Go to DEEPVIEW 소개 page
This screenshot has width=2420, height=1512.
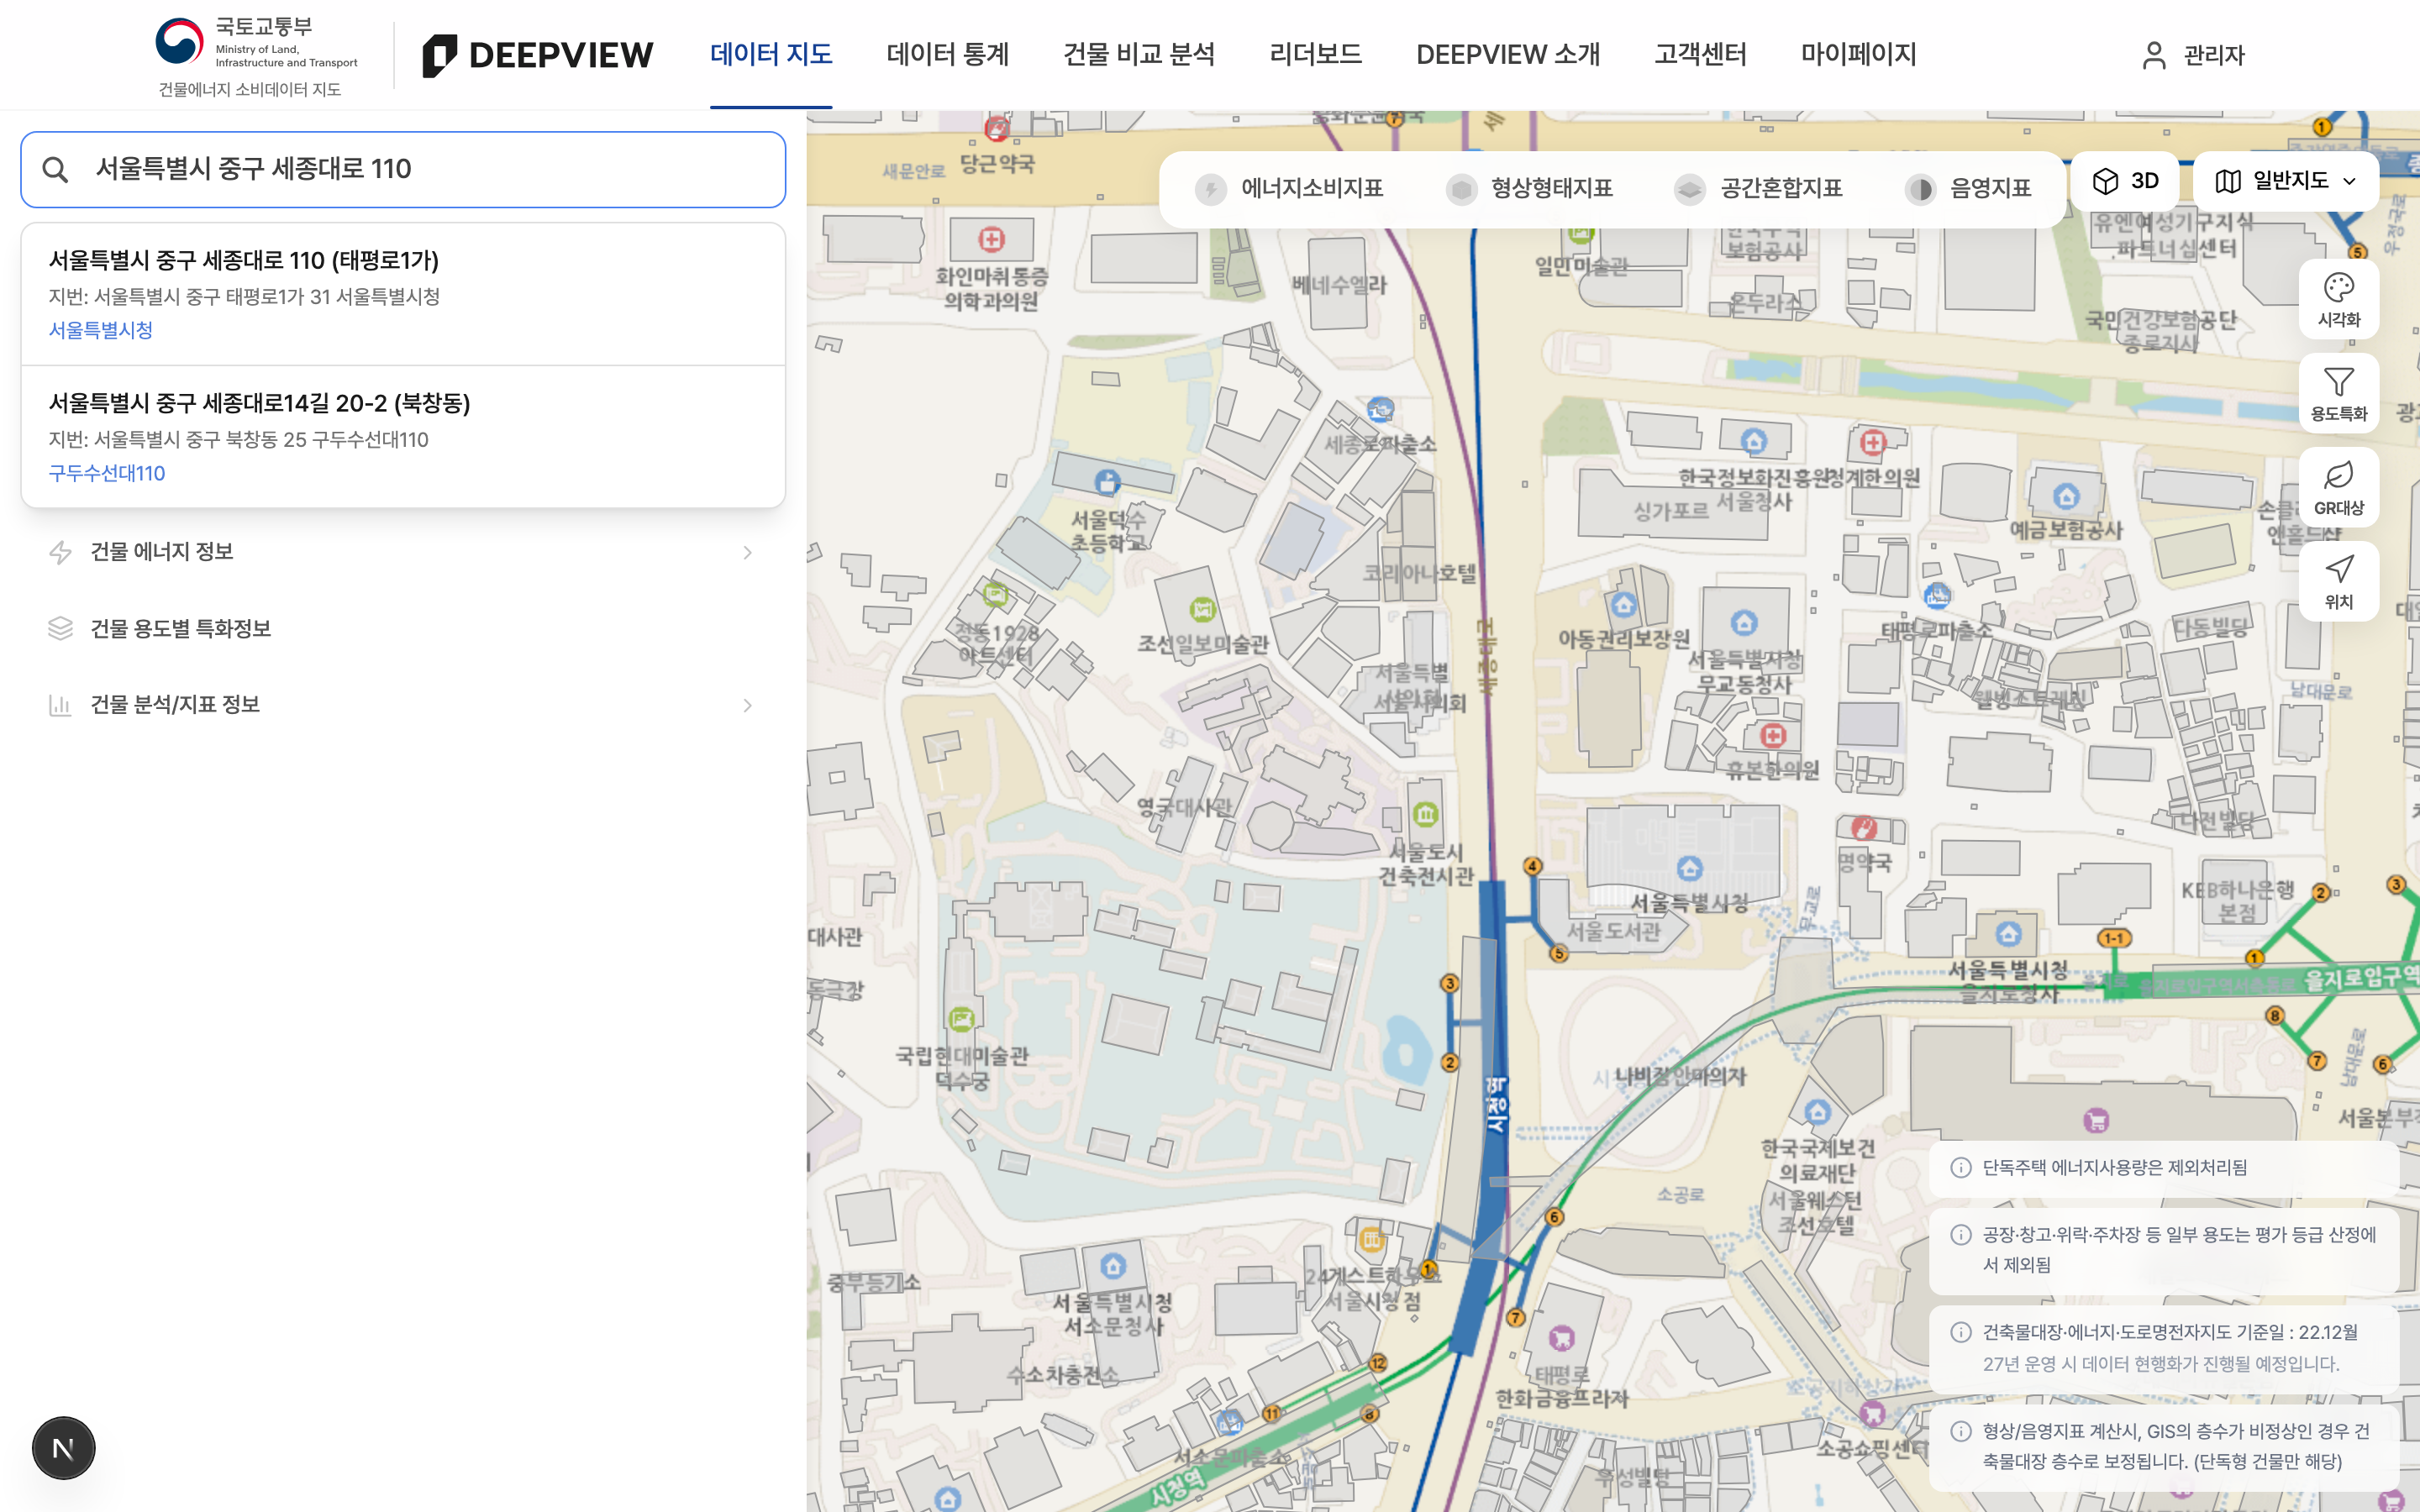(1508, 55)
